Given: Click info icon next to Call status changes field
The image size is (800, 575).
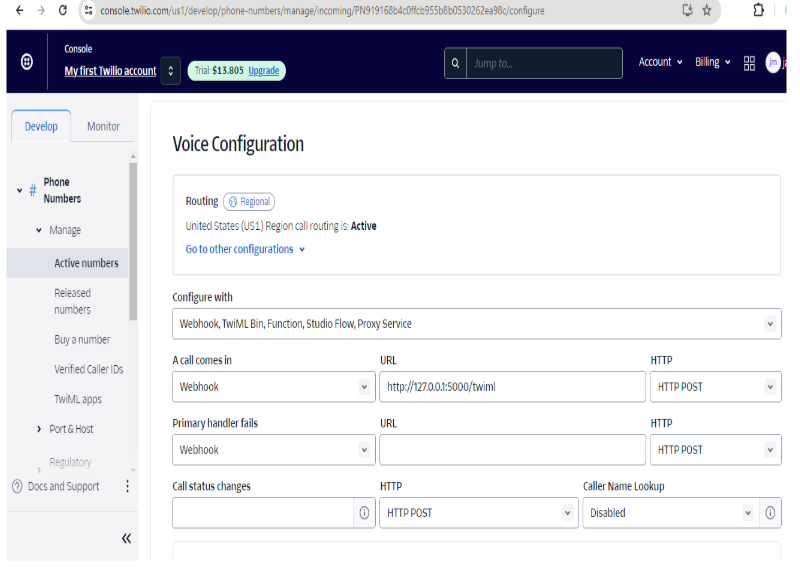Looking at the screenshot, I should (x=364, y=513).
